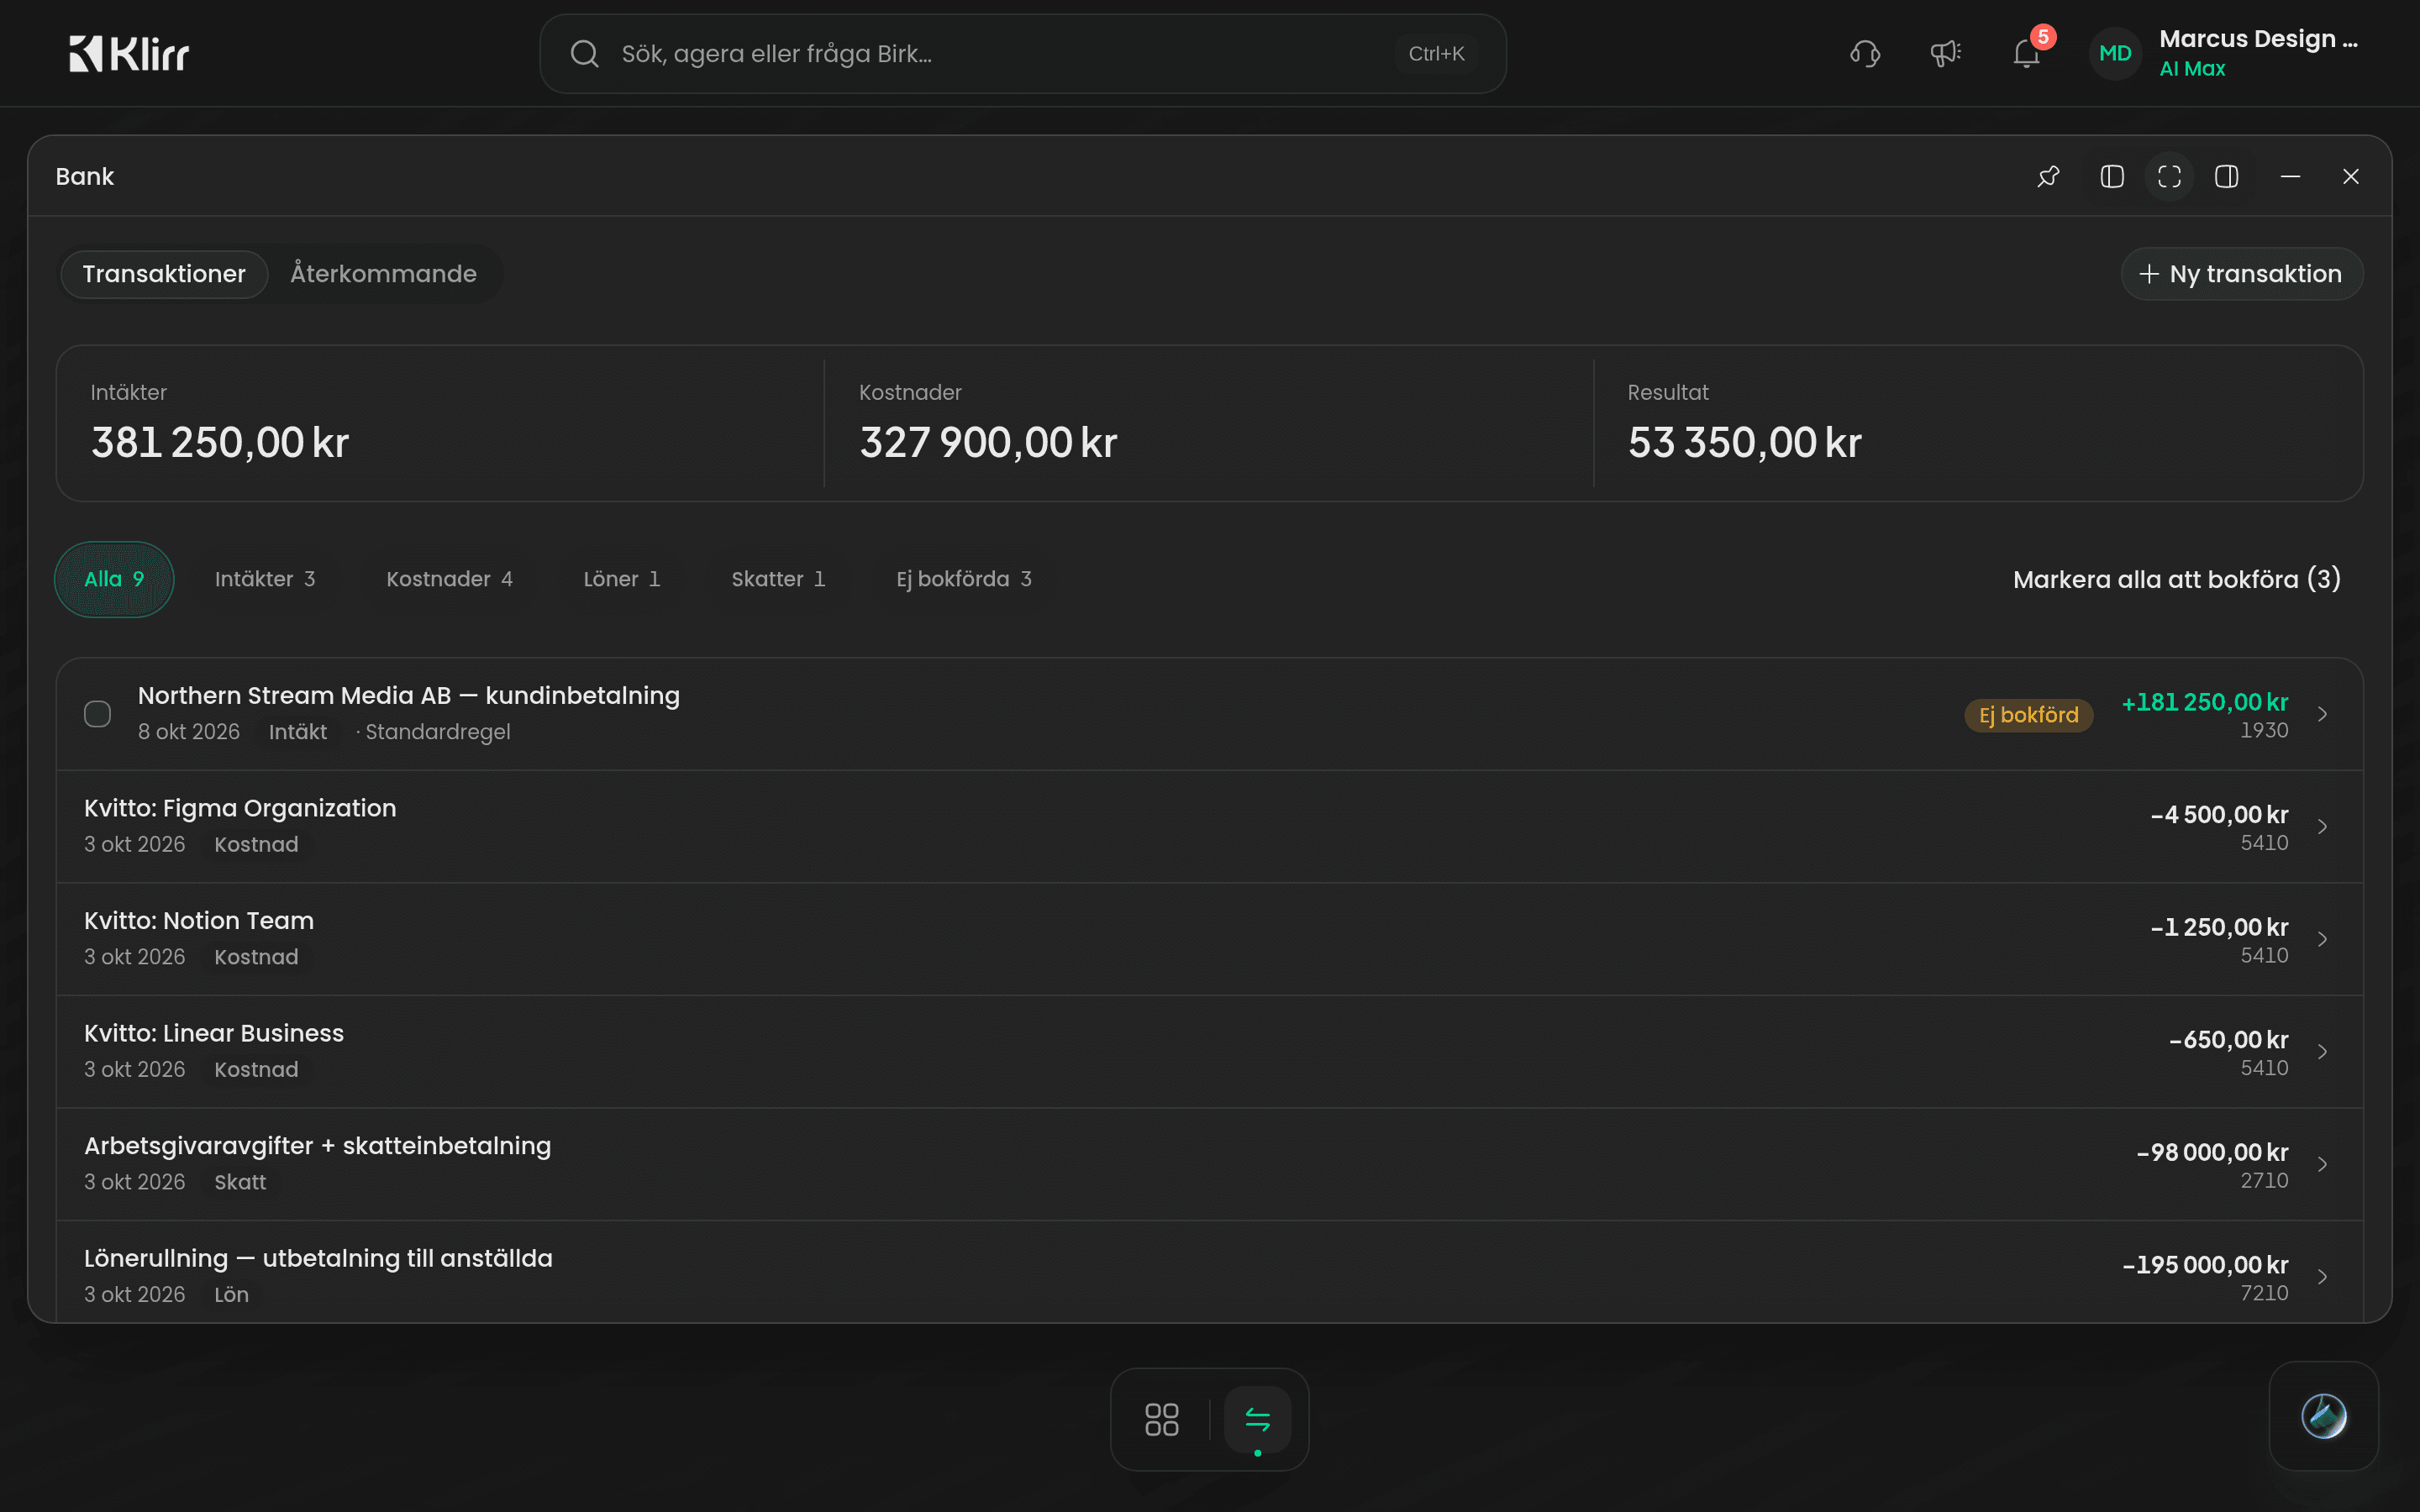This screenshot has width=2420, height=1512.
Task: Open the headset support icon
Action: (x=1865, y=54)
